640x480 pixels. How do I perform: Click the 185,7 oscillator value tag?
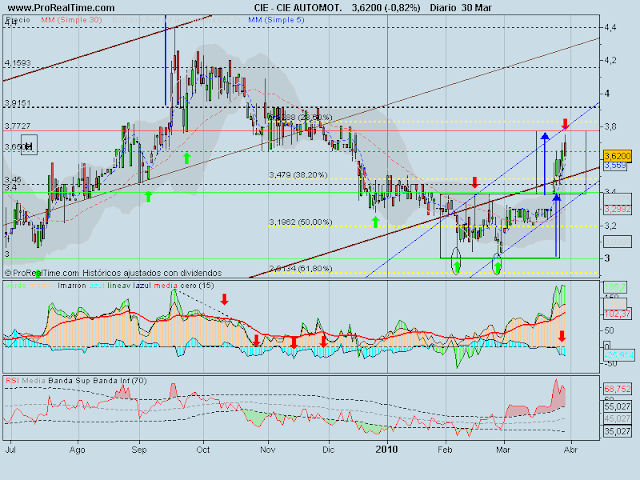click(615, 288)
